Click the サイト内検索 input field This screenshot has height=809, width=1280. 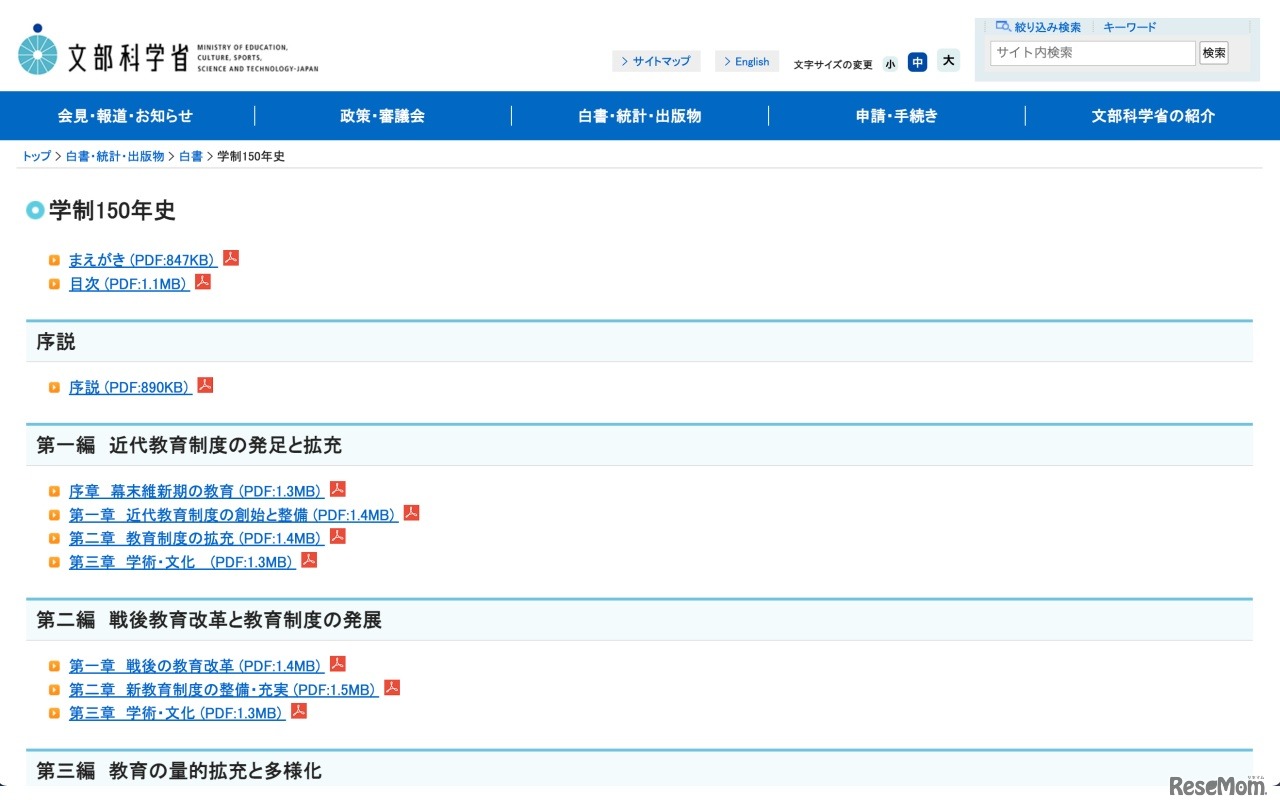(x=1092, y=53)
